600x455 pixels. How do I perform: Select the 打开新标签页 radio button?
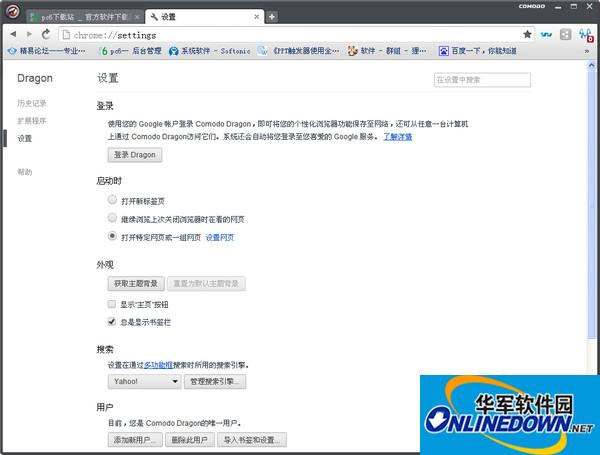click(x=112, y=199)
